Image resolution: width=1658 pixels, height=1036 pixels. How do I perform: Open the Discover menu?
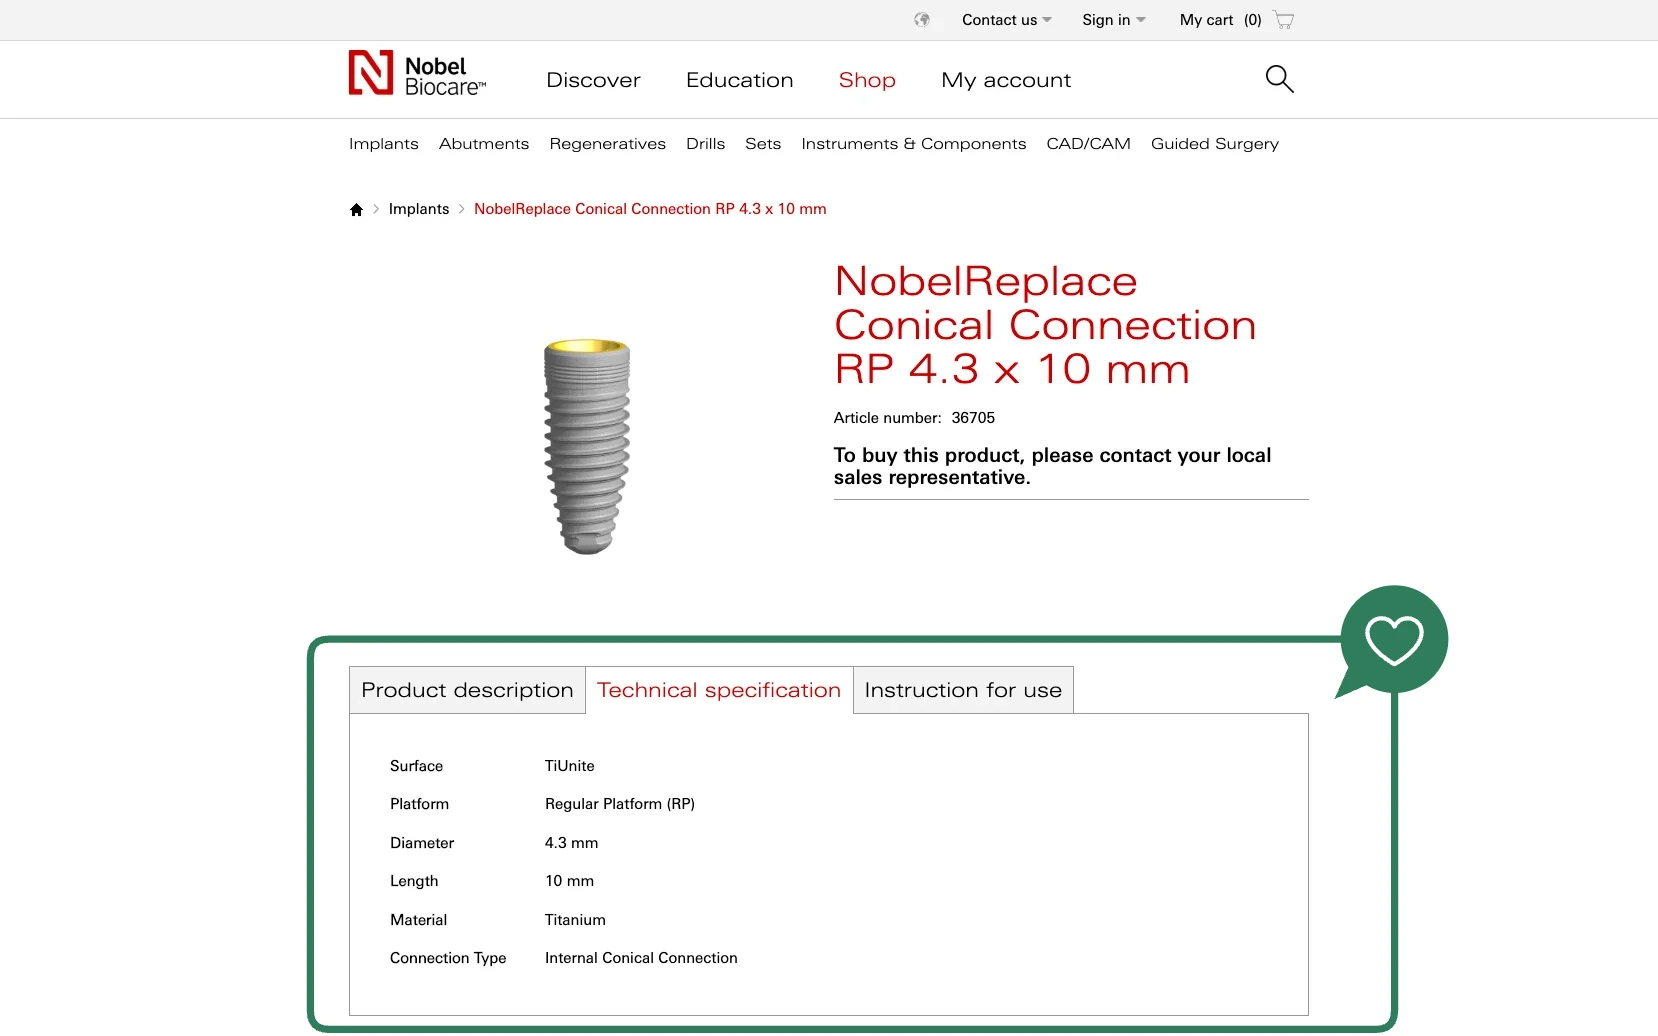[593, 80]
